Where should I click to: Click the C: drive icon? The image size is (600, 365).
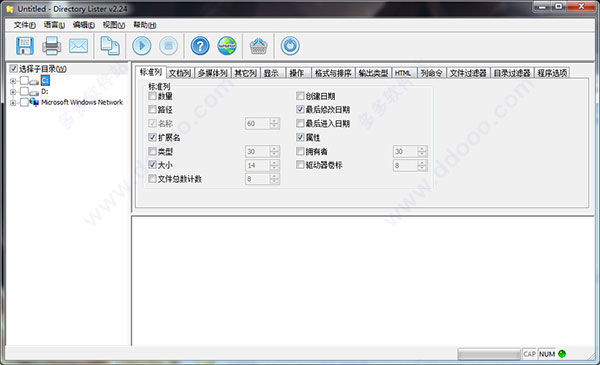34,82
